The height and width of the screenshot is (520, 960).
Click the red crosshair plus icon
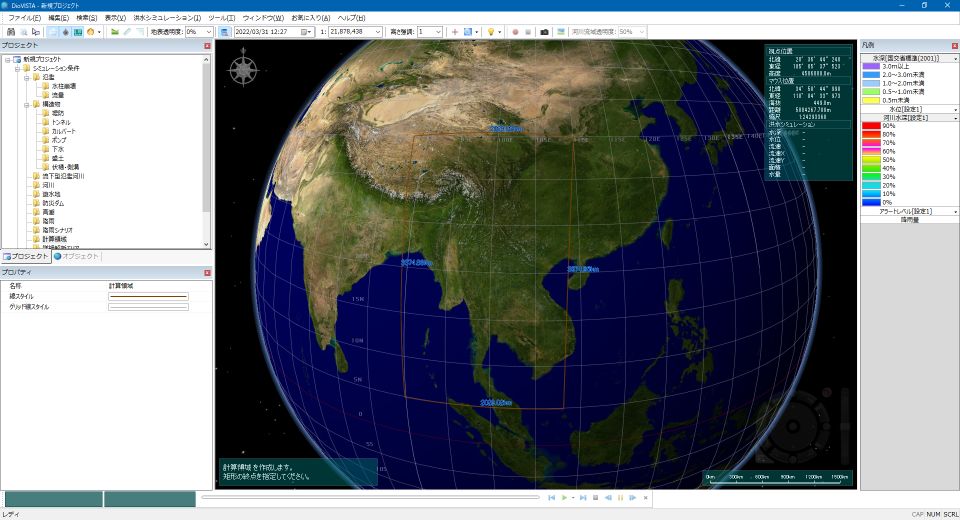[454, 32]
